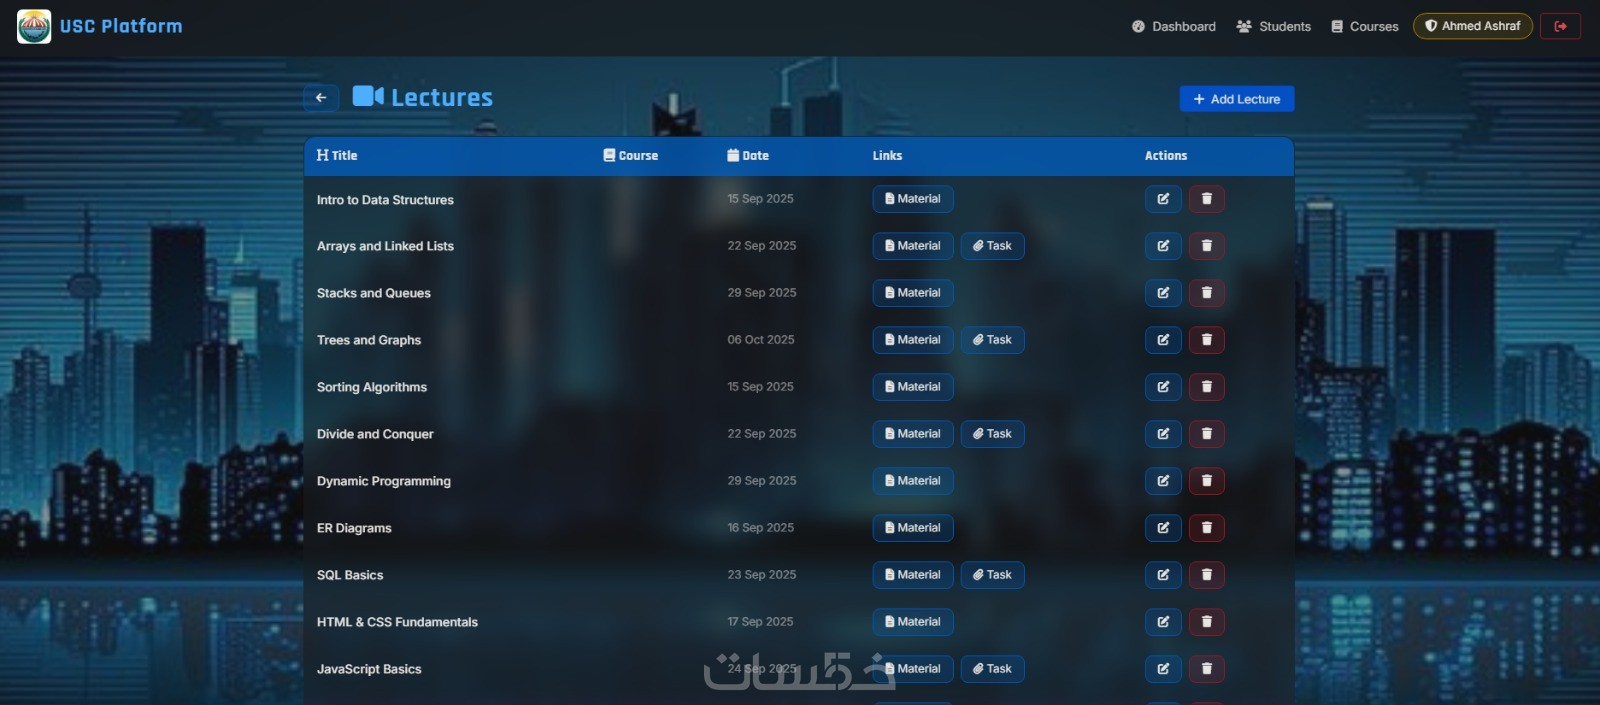Viewport: 1600px width, 705px height.
Task: Open Task for JavaScript Basics
Action: pos(993,669)
